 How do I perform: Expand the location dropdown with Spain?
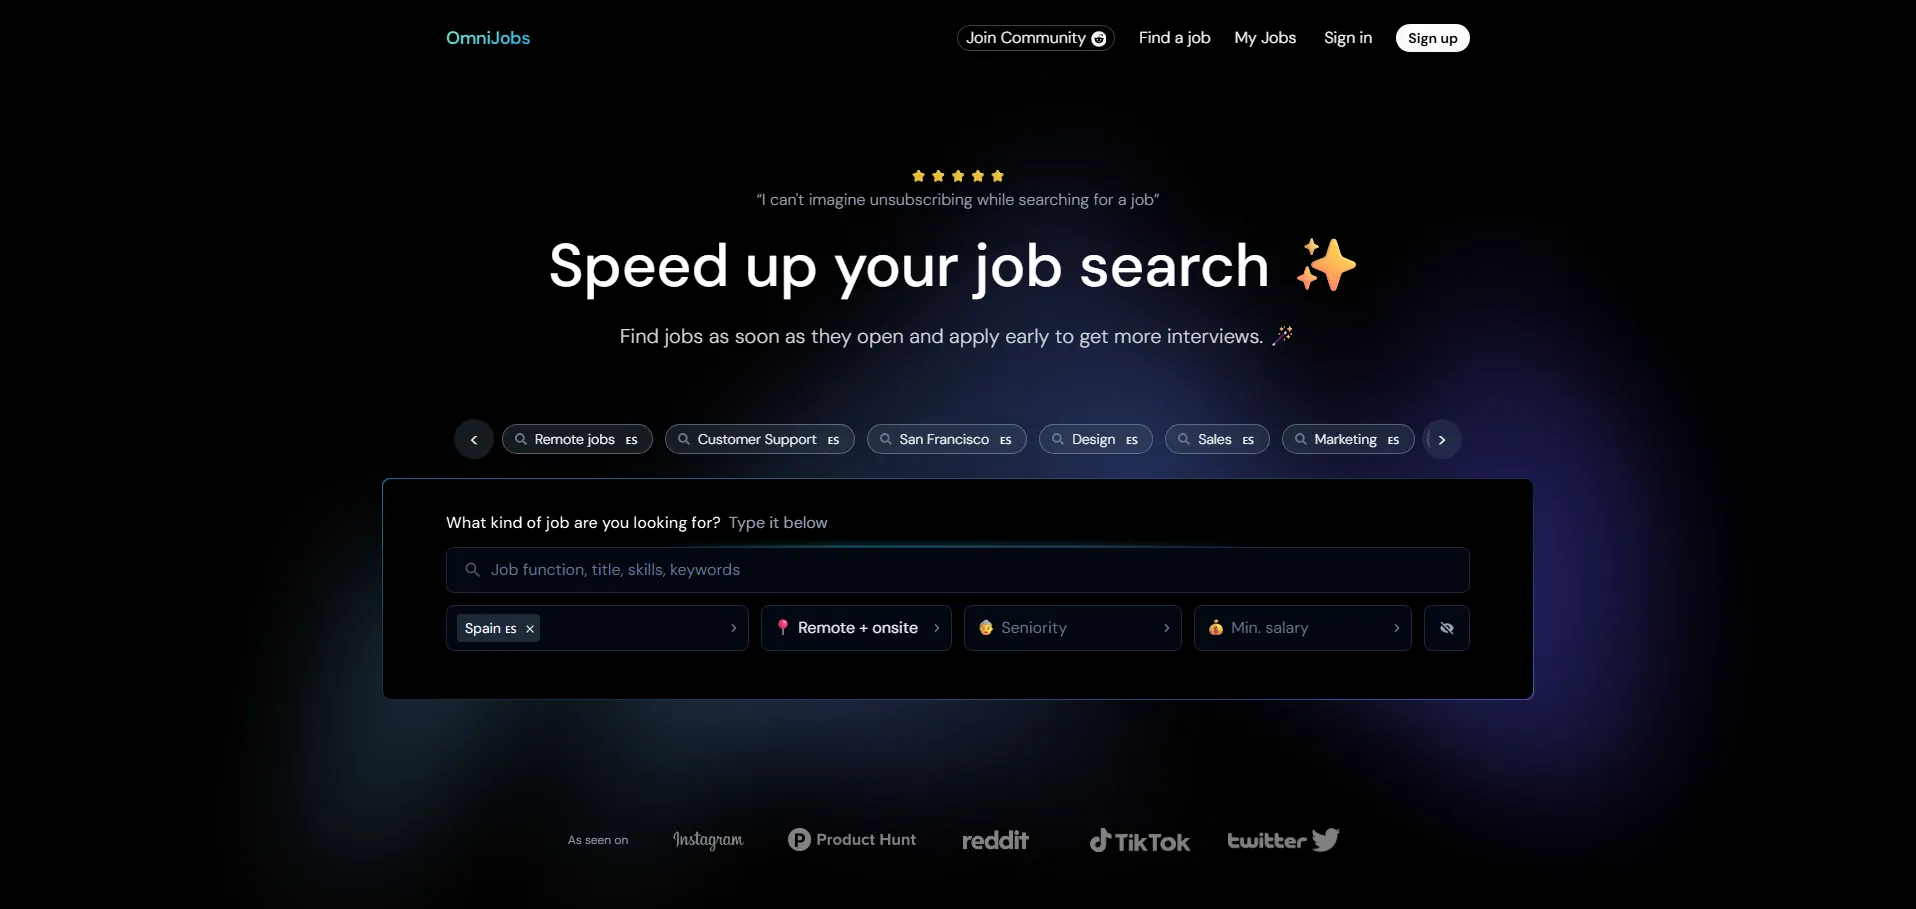pyautogui.click(x=733, y=628)
